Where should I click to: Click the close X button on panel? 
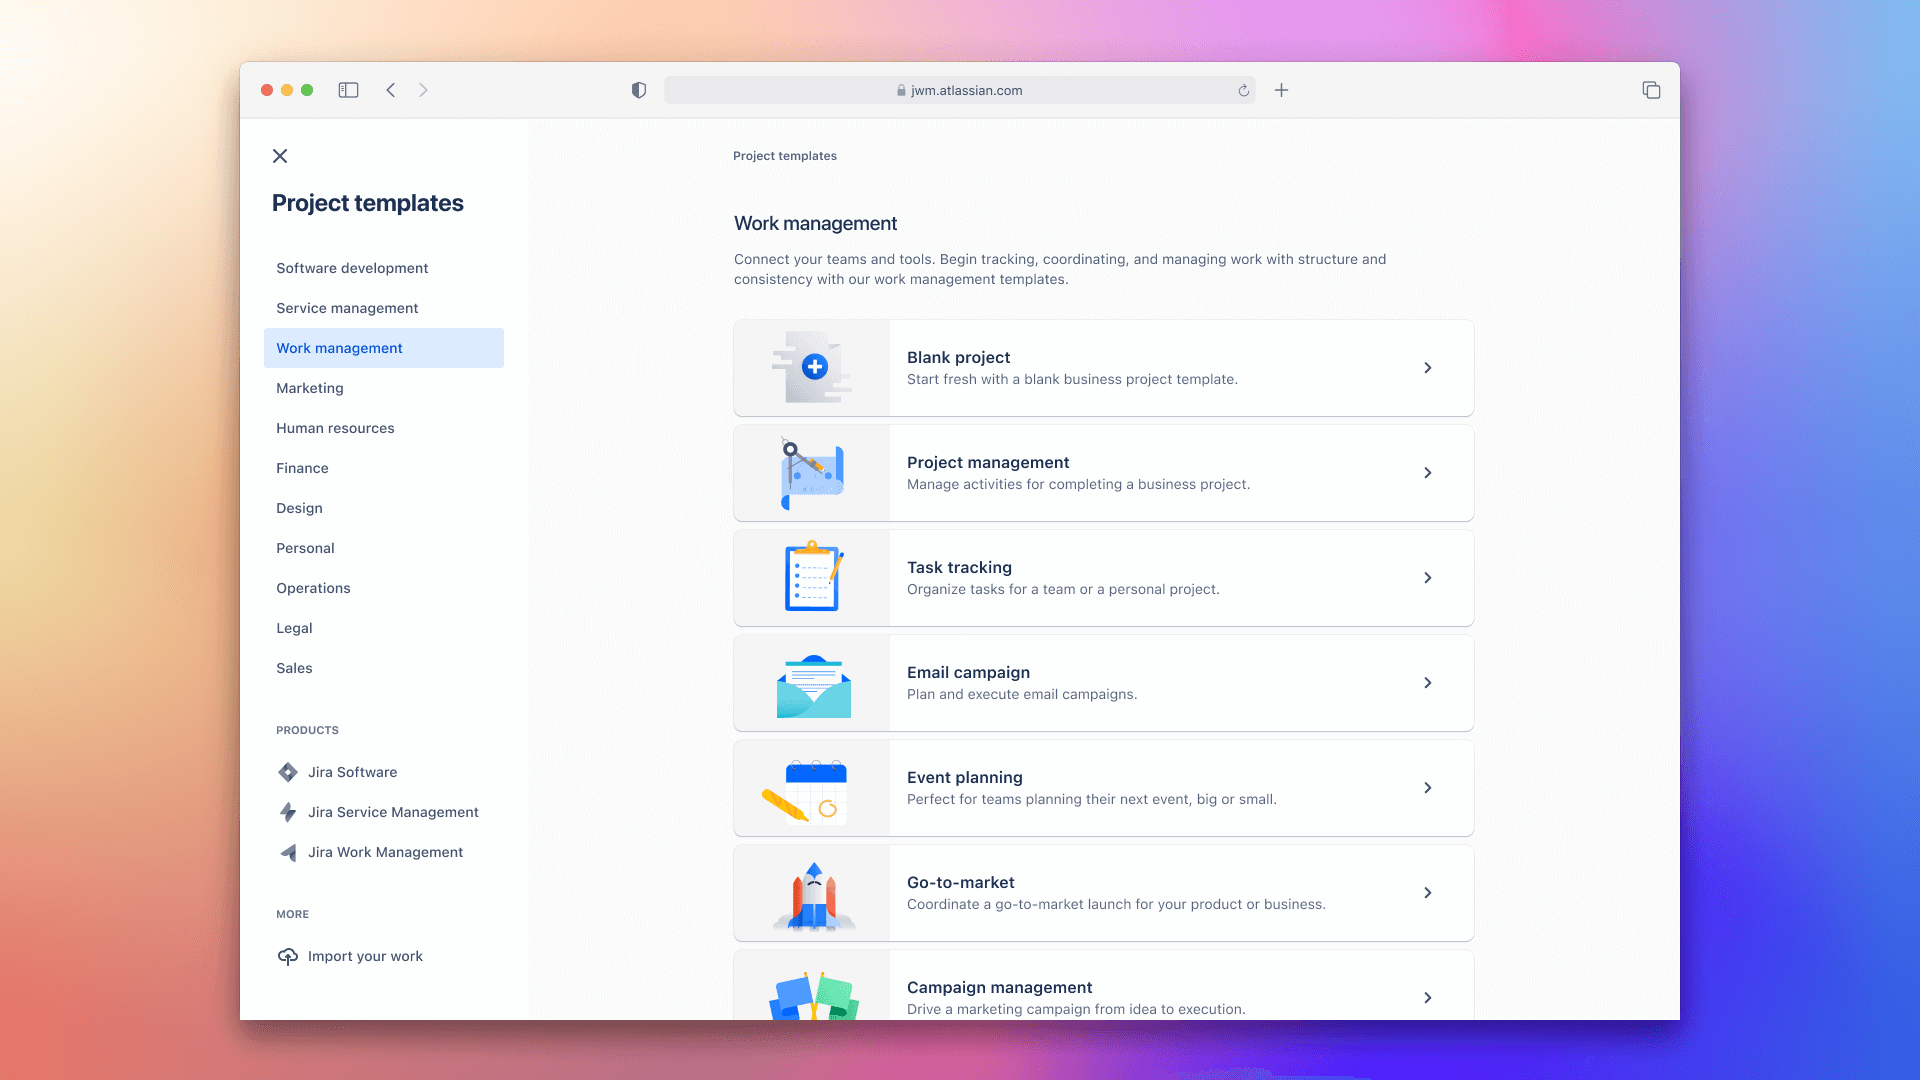(280, 156)
